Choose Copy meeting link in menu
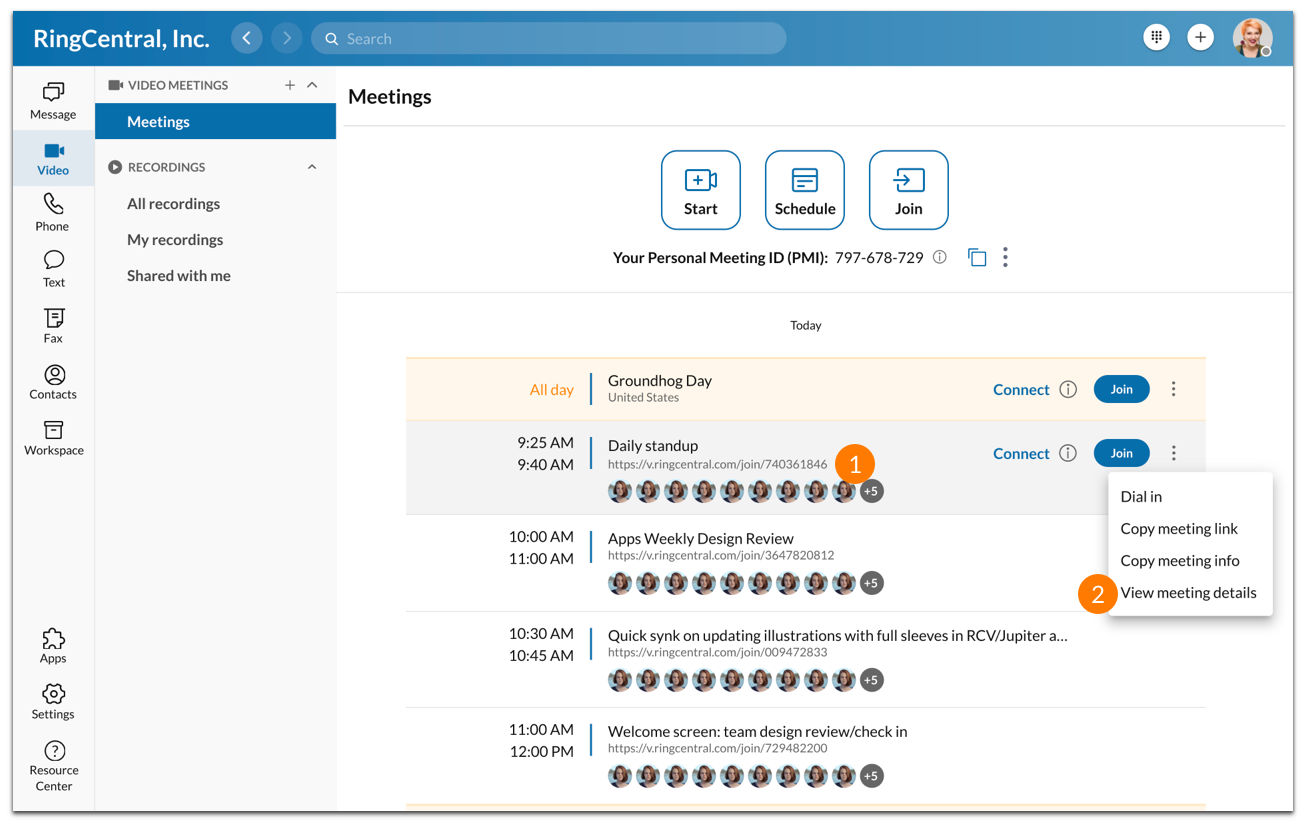The height and width of the screenshot is (826, 1306). point(1178,529)
